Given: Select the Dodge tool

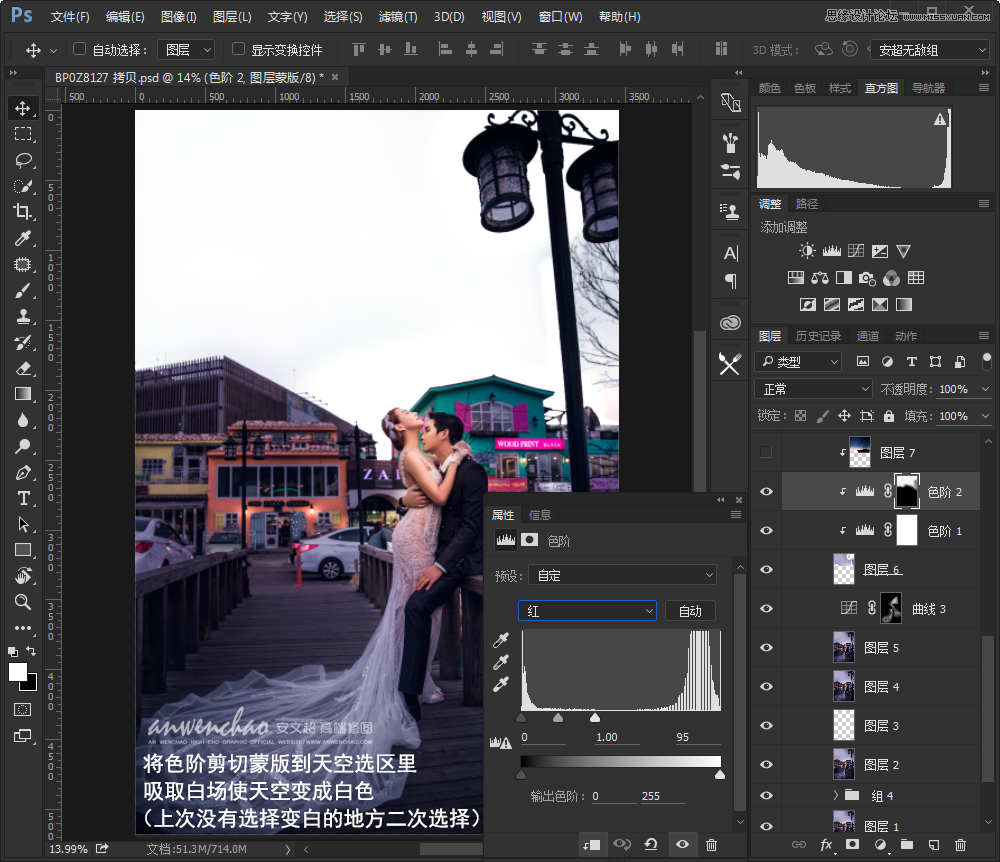Looking at the screenshot, I should click(x=23, y=446).
